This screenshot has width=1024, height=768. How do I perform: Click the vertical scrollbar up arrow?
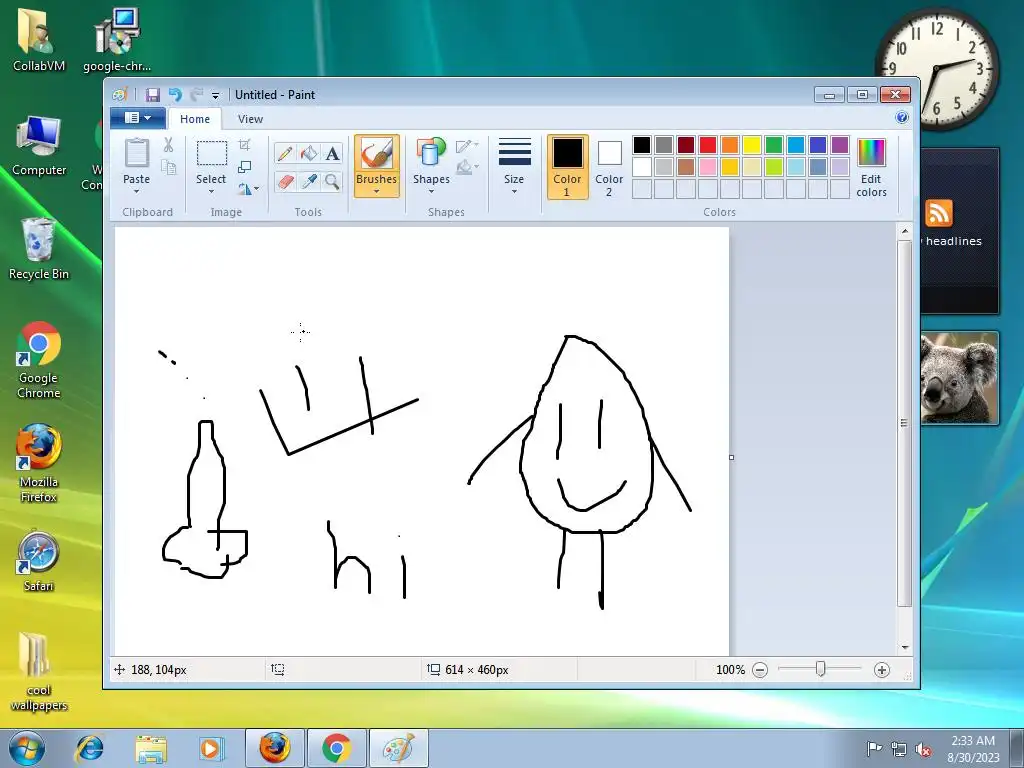click(x=904, y=231)
